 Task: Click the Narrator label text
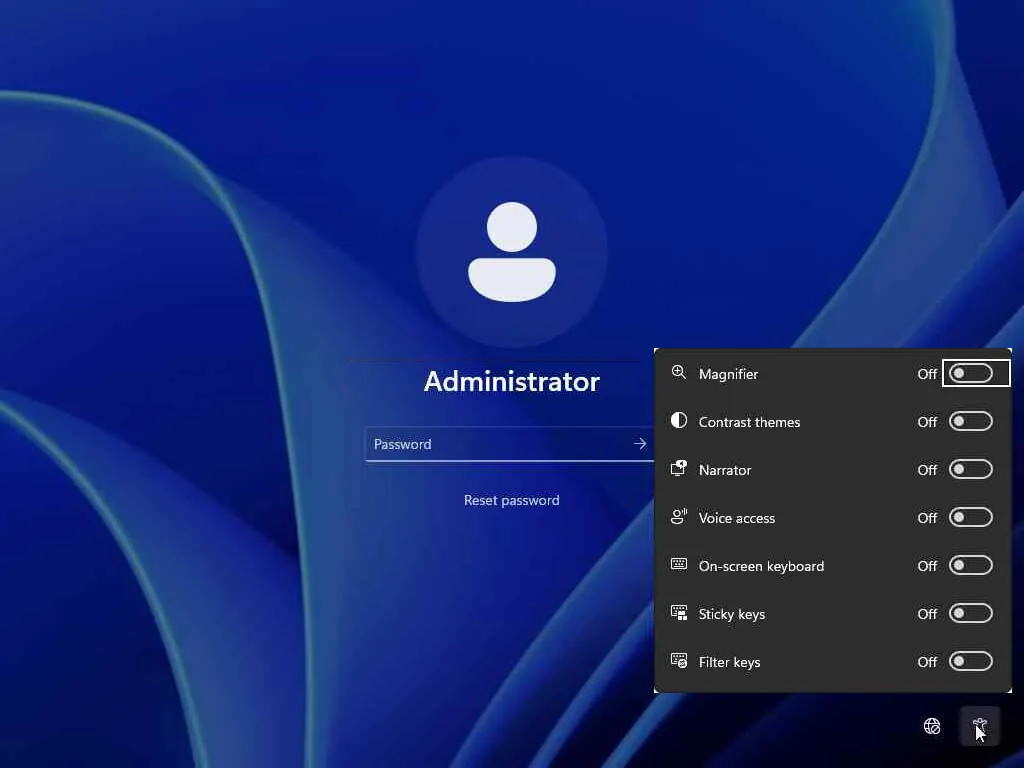725,470
